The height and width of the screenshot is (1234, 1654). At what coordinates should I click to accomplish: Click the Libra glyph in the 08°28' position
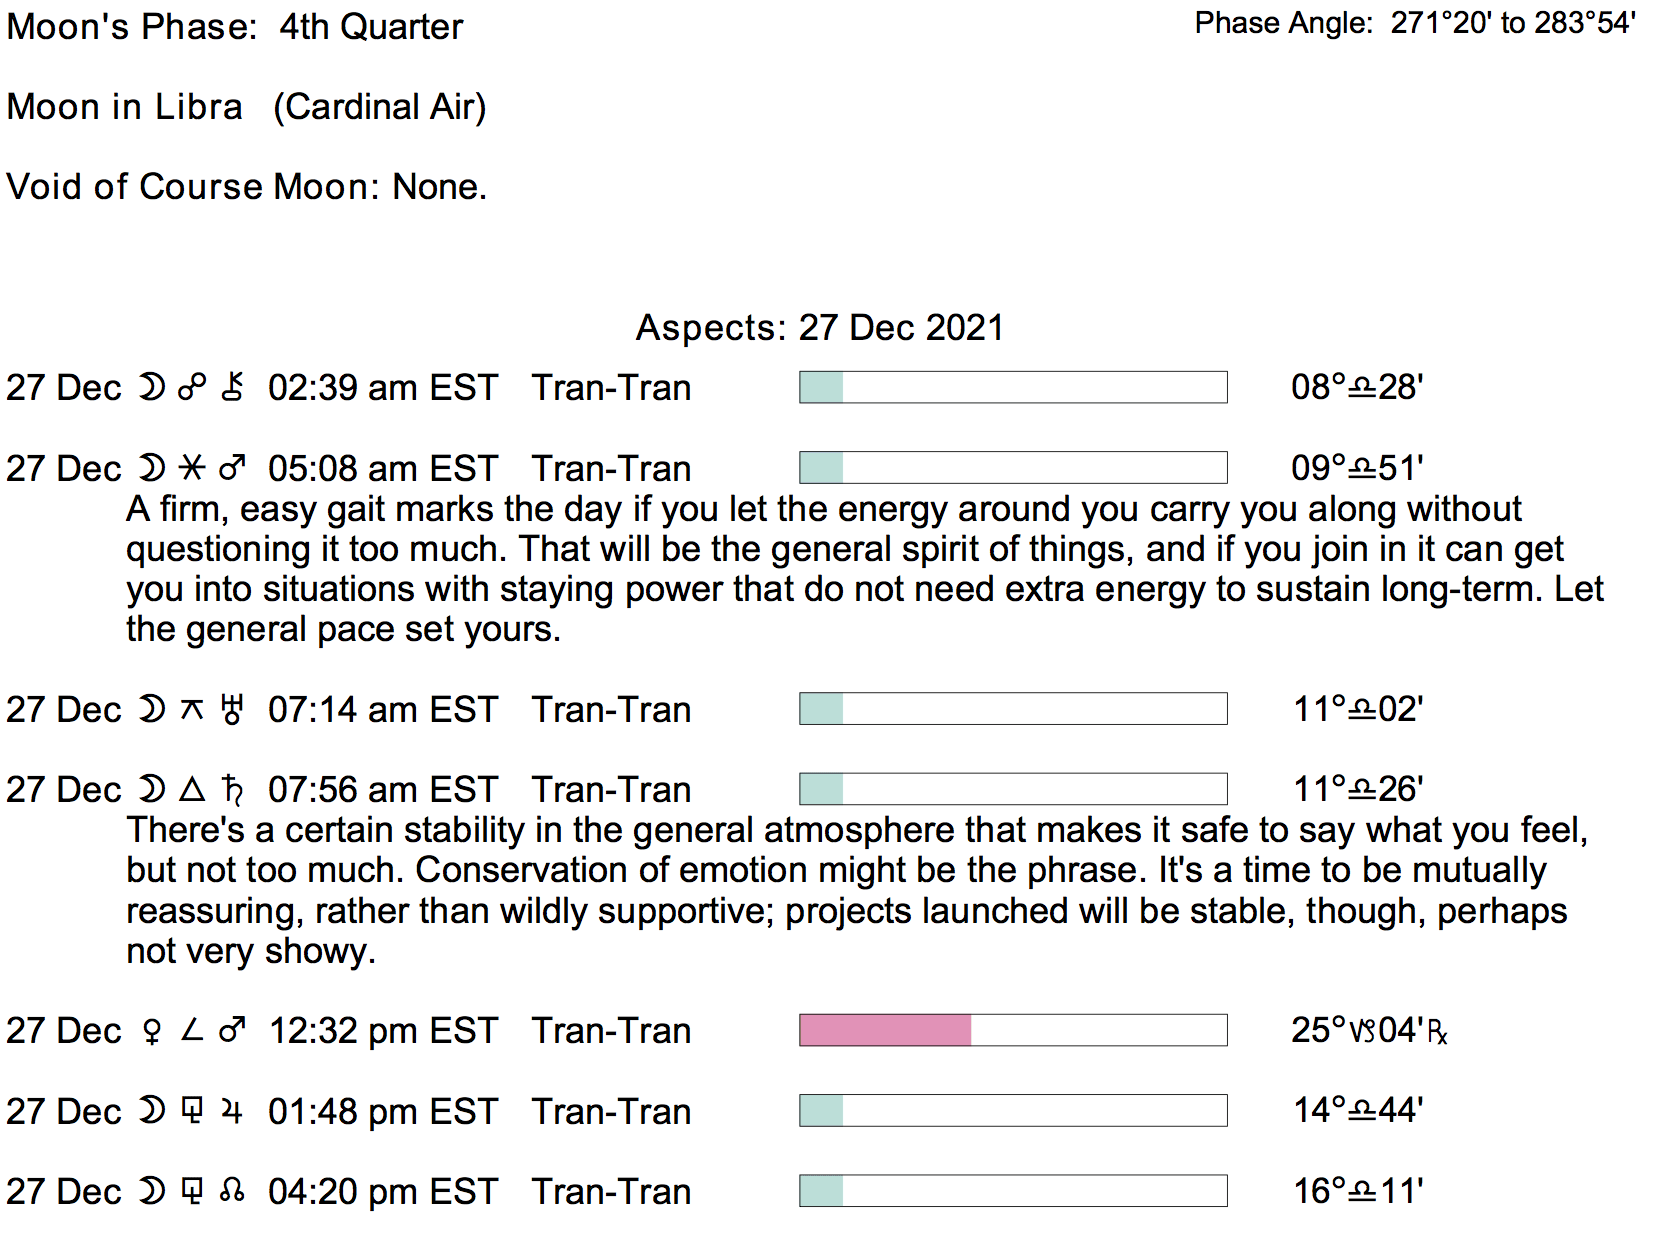[1362, 388]
